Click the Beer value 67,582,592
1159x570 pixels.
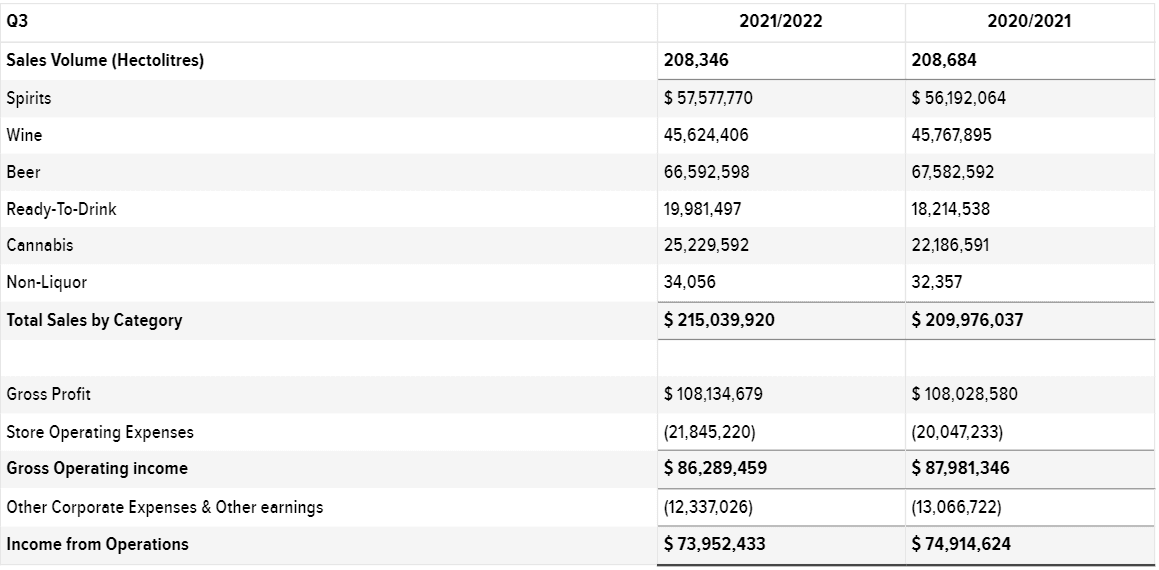pos(953,172)
